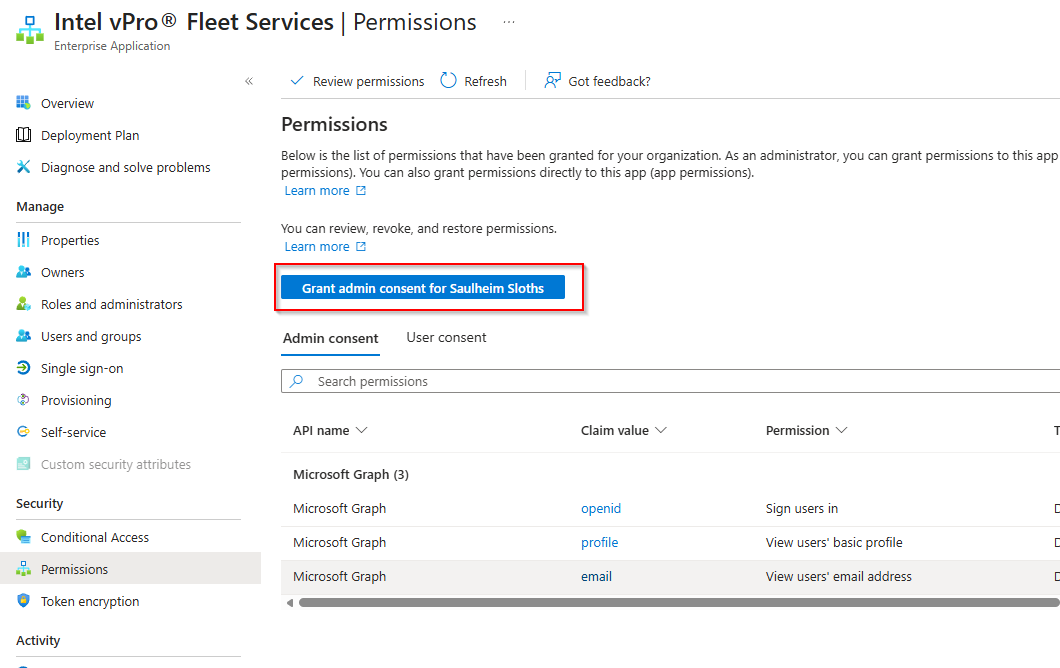Viewport: 1060px width, 668px height.
Task: Click the Overview grid icon
Action: pos(24,103)
